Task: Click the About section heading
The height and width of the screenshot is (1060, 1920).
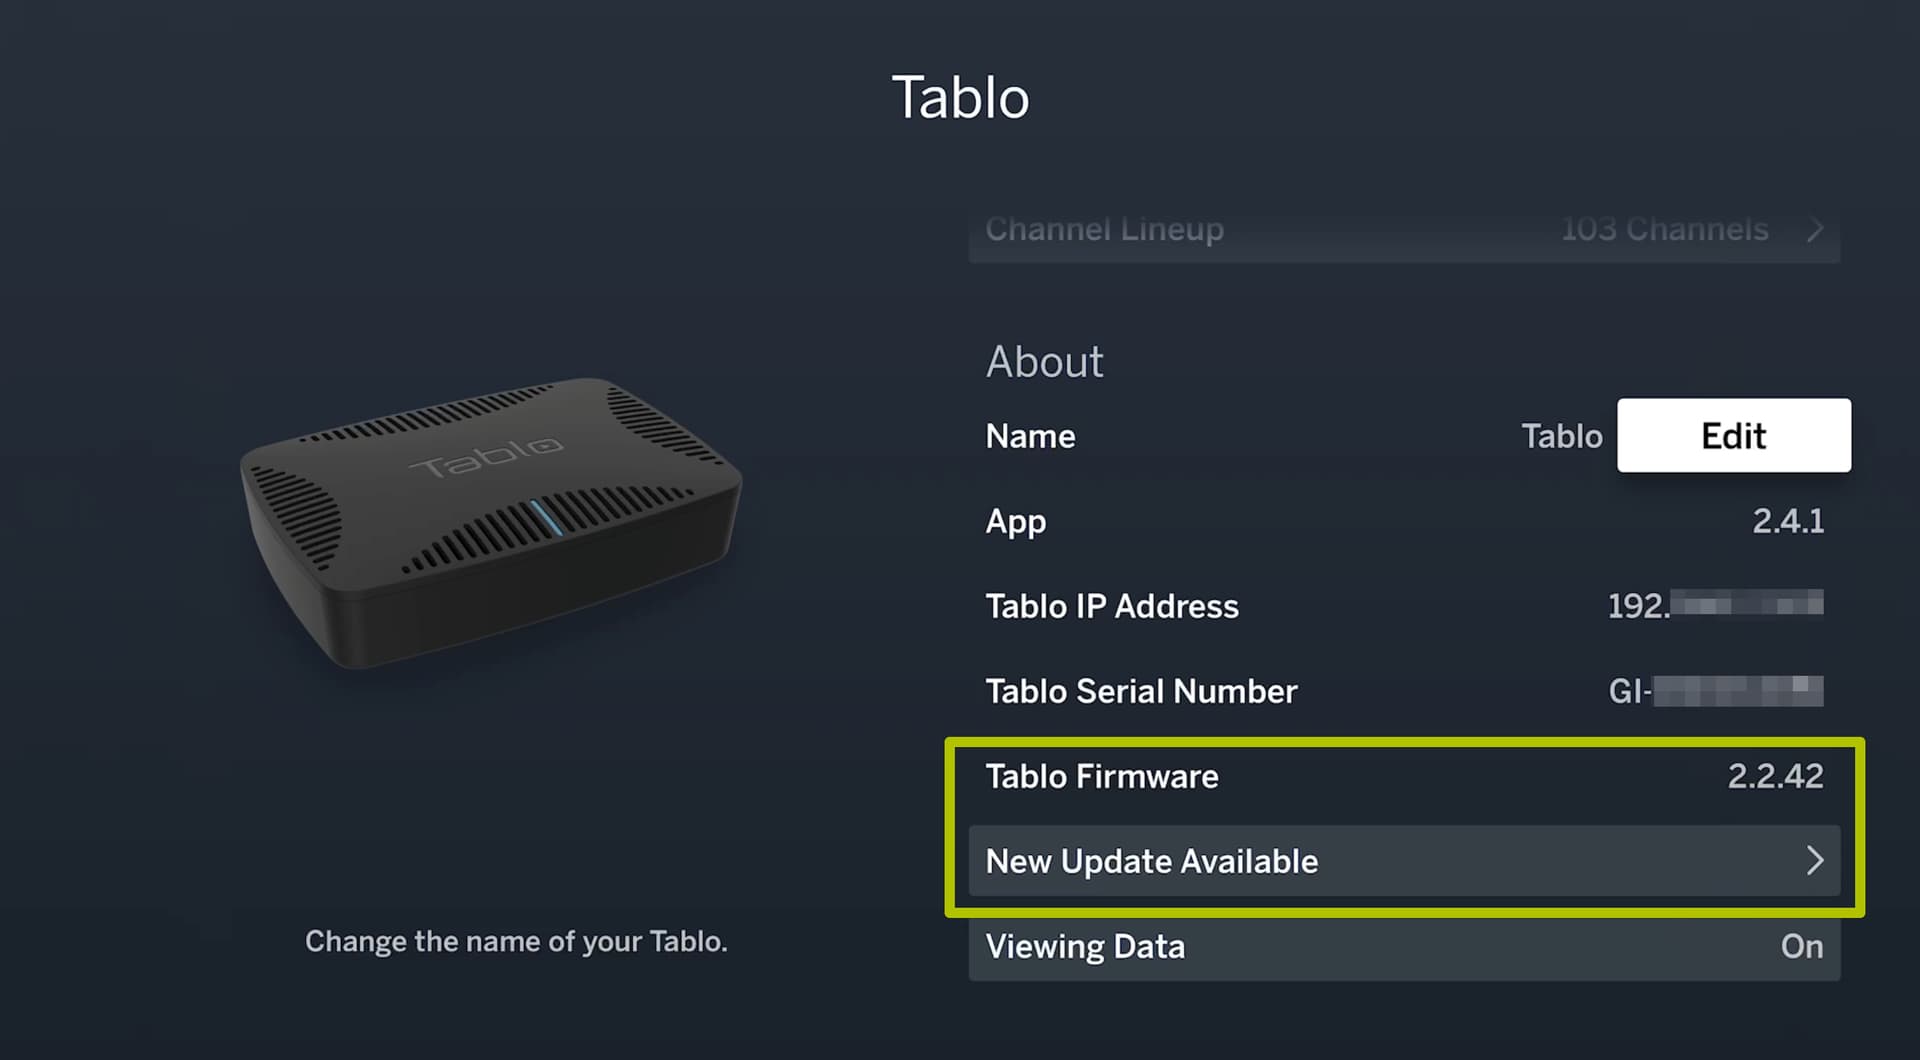Action: (x=1044, y=362)
